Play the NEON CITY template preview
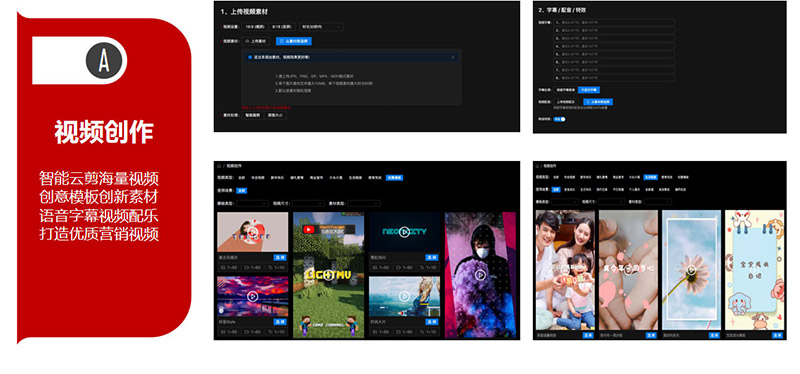 [404, 232]
